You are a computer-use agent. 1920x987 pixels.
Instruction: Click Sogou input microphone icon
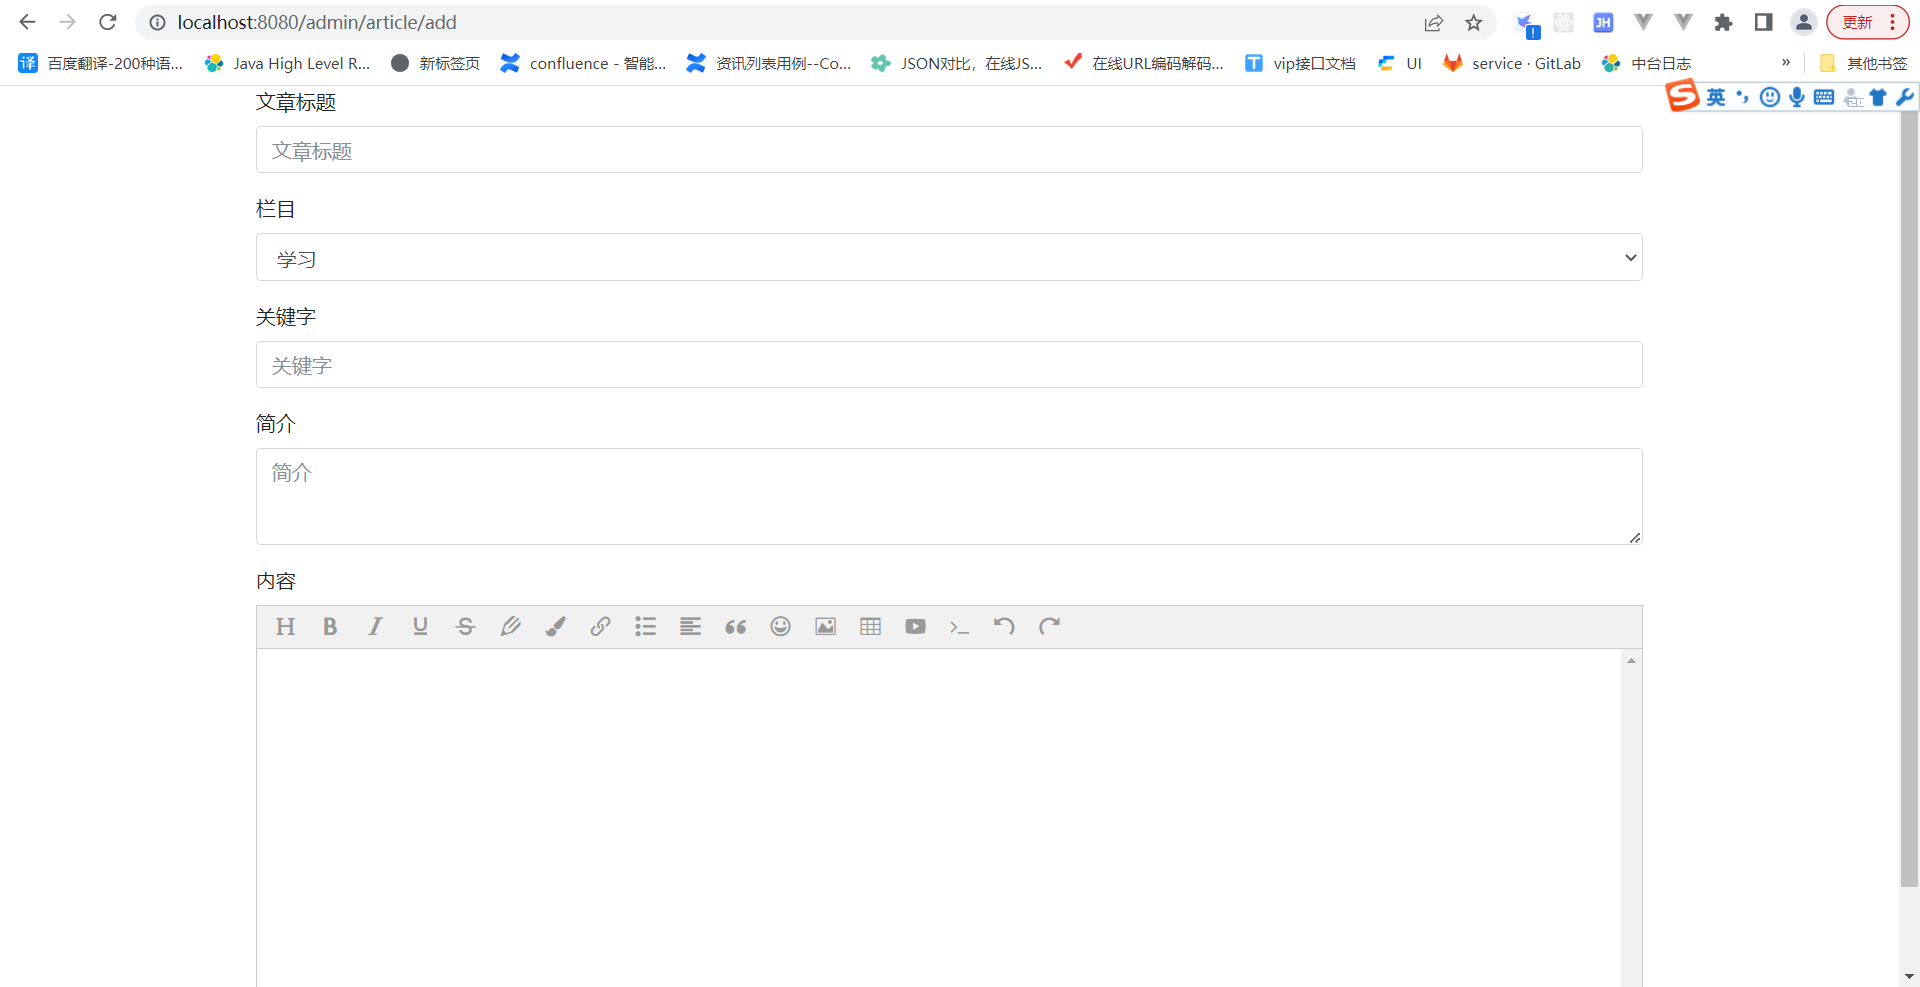[x=1797, y=97]
